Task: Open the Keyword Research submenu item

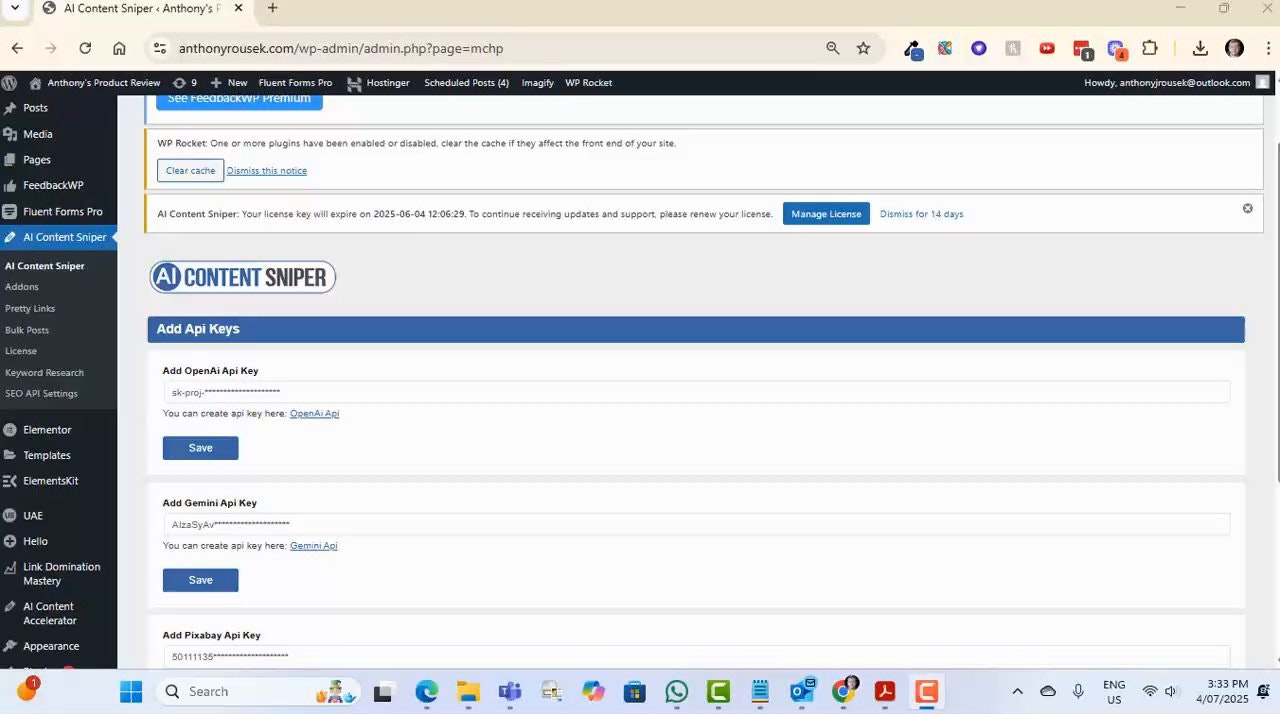Action: click(x=44, y=373)
